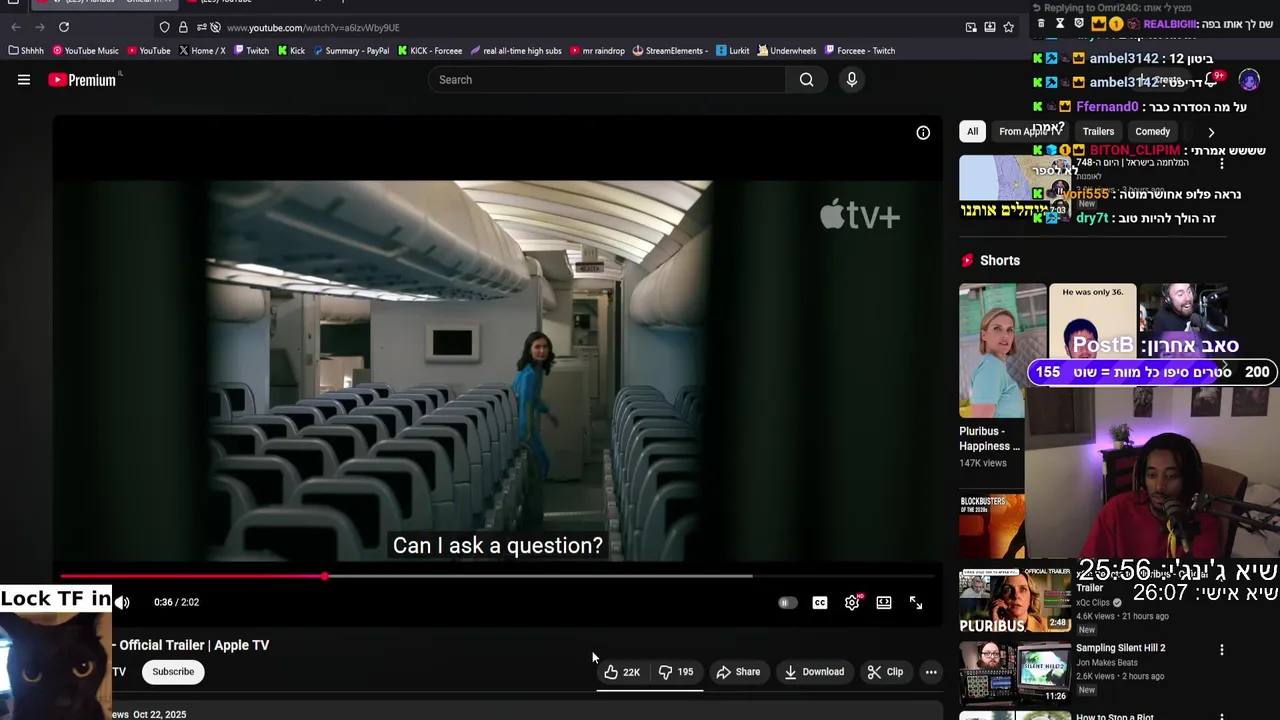
Task: Open Twitch bookmark
Action: pos(251,51)
